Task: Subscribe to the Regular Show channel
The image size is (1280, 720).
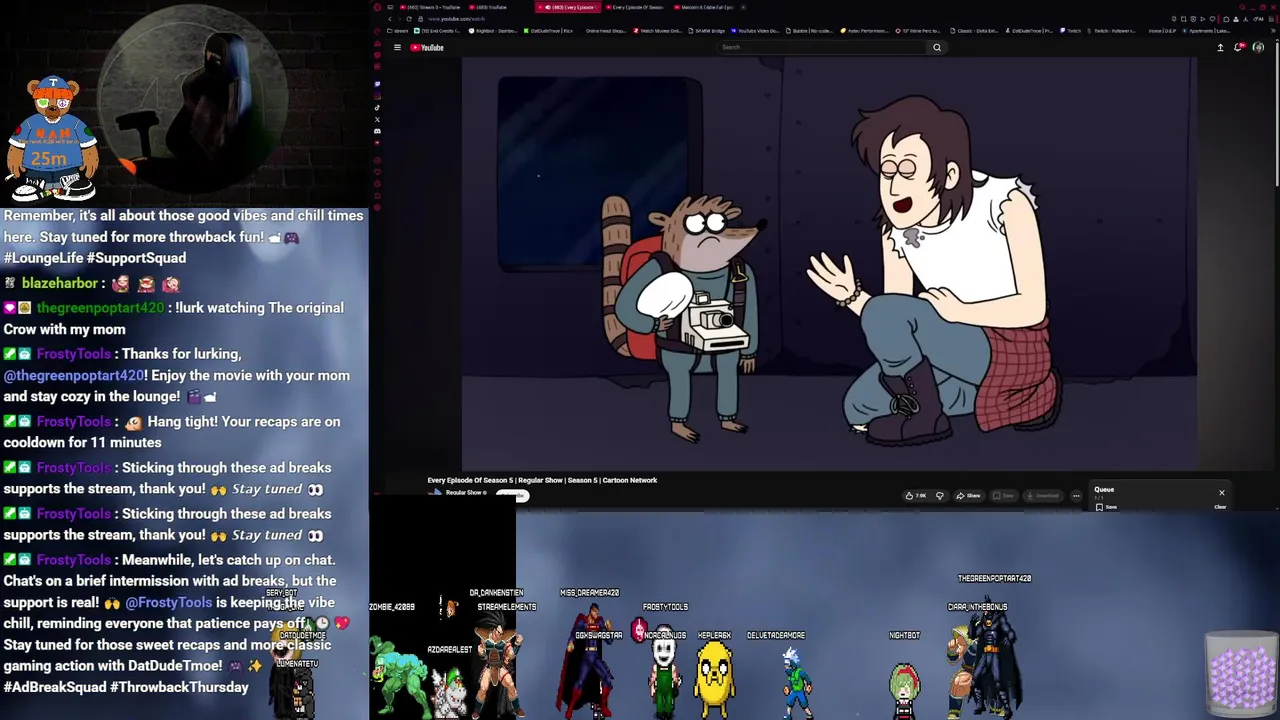Action: point(513,495)
